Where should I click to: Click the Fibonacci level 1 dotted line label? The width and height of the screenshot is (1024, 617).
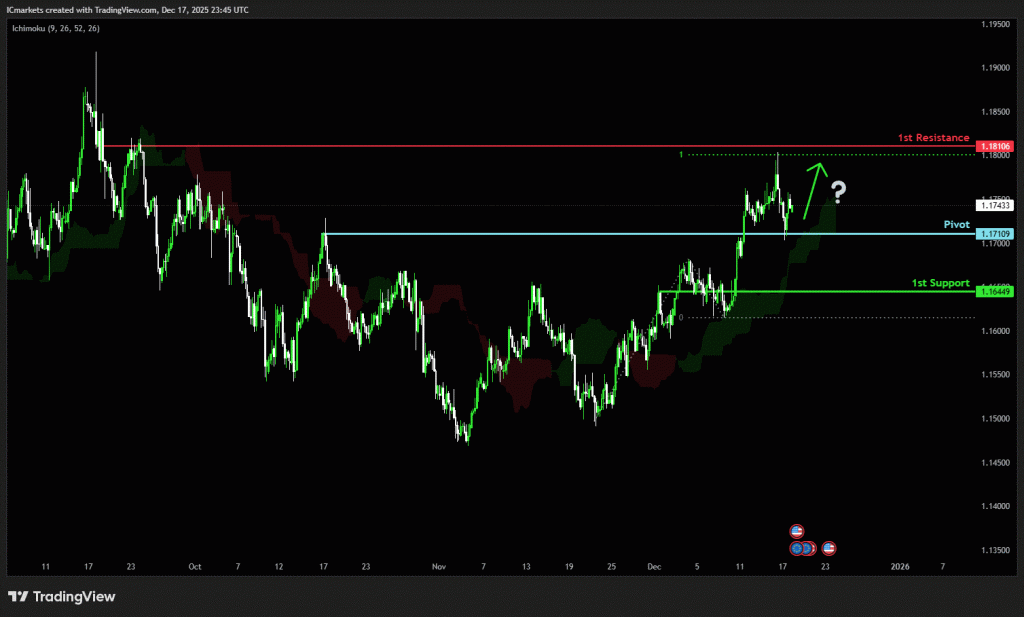(x=681, y=155)
